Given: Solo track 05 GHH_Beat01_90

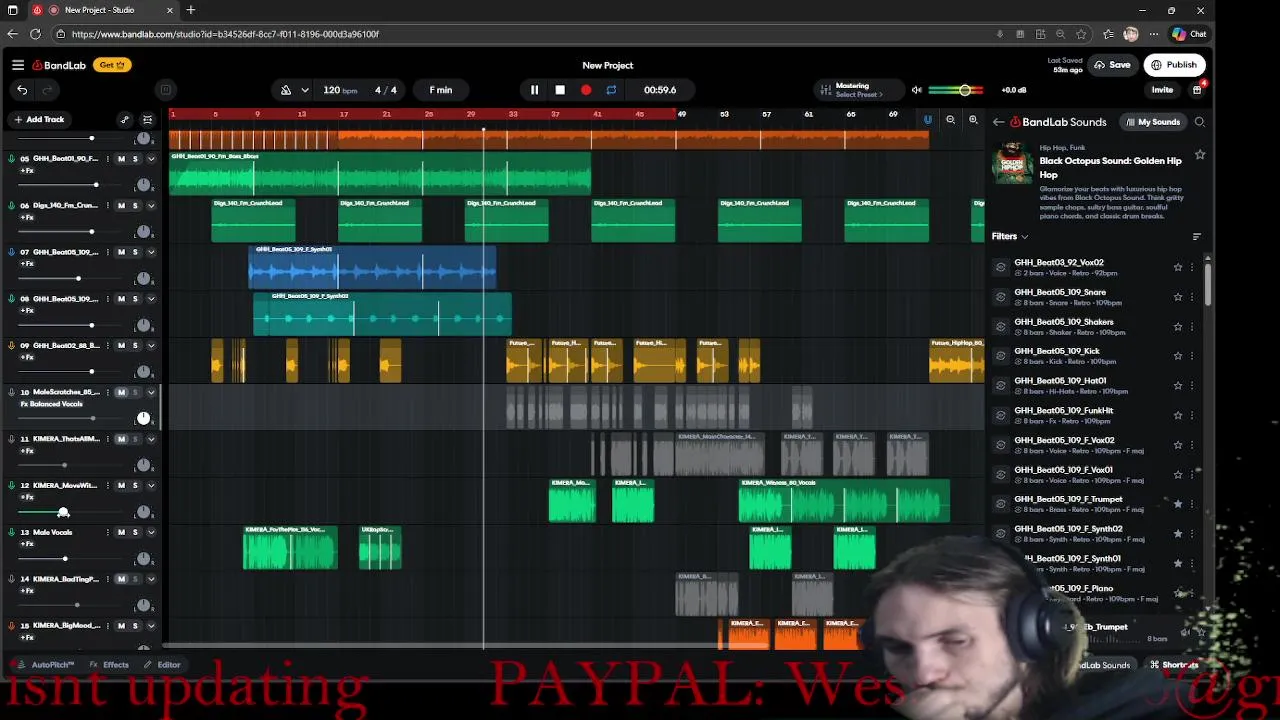Looking at the screenshot, I should (x=135, y=159).
